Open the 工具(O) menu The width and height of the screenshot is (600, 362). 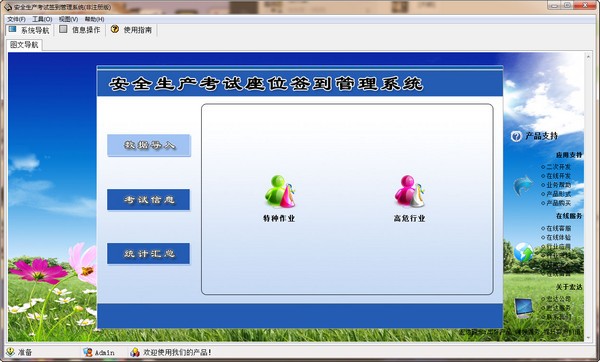point(42,19)
